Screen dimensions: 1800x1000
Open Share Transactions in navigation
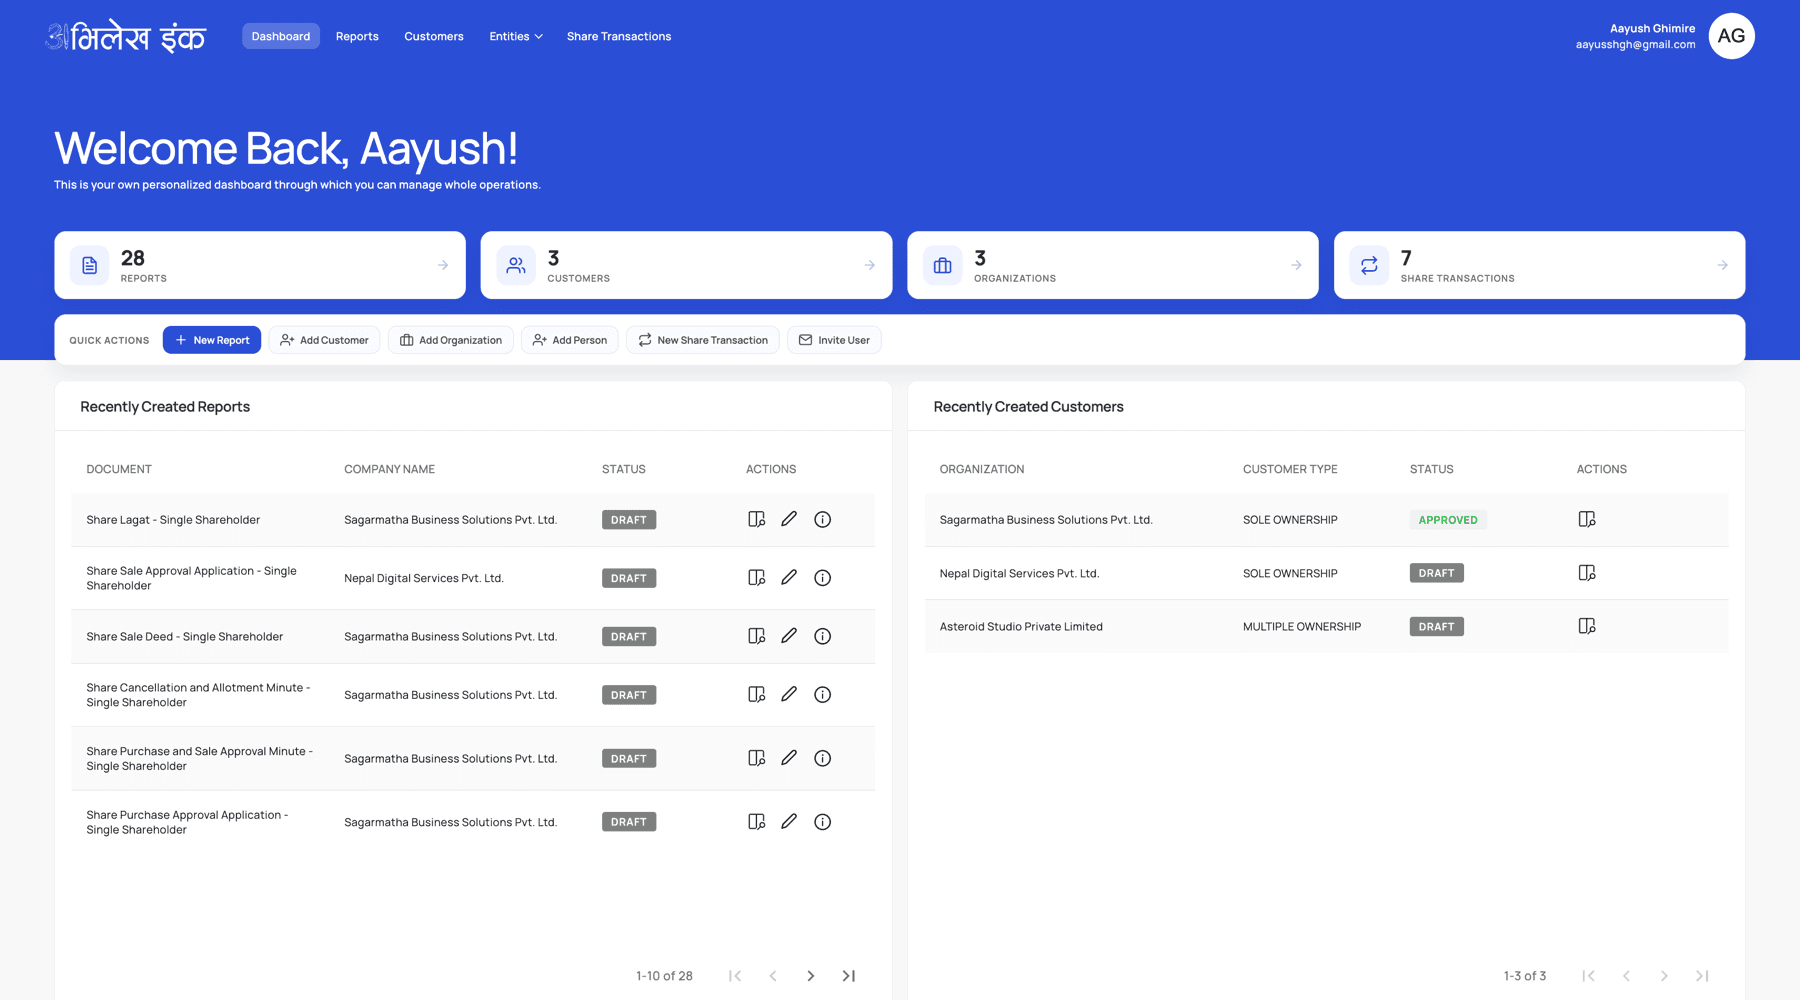(x=619, y=36)
